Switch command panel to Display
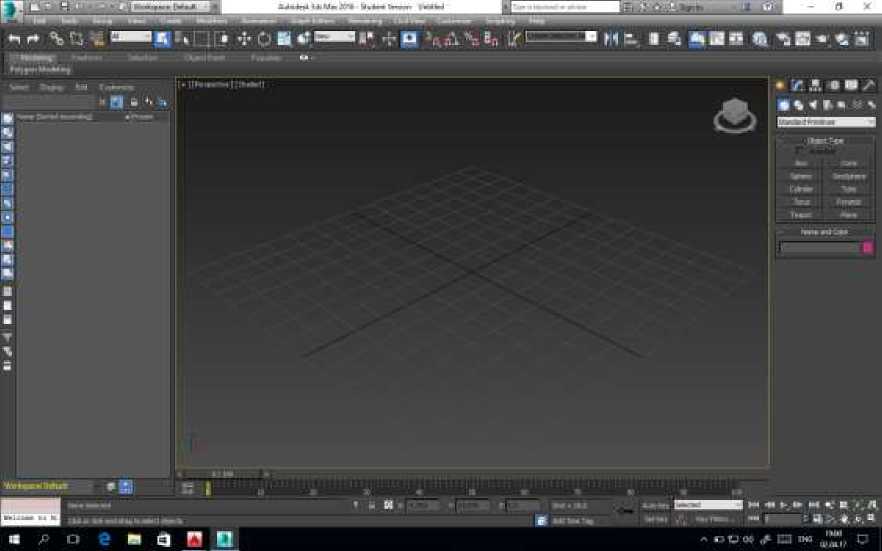The height and width of the screenshot is (551, 882). (852, 85)
